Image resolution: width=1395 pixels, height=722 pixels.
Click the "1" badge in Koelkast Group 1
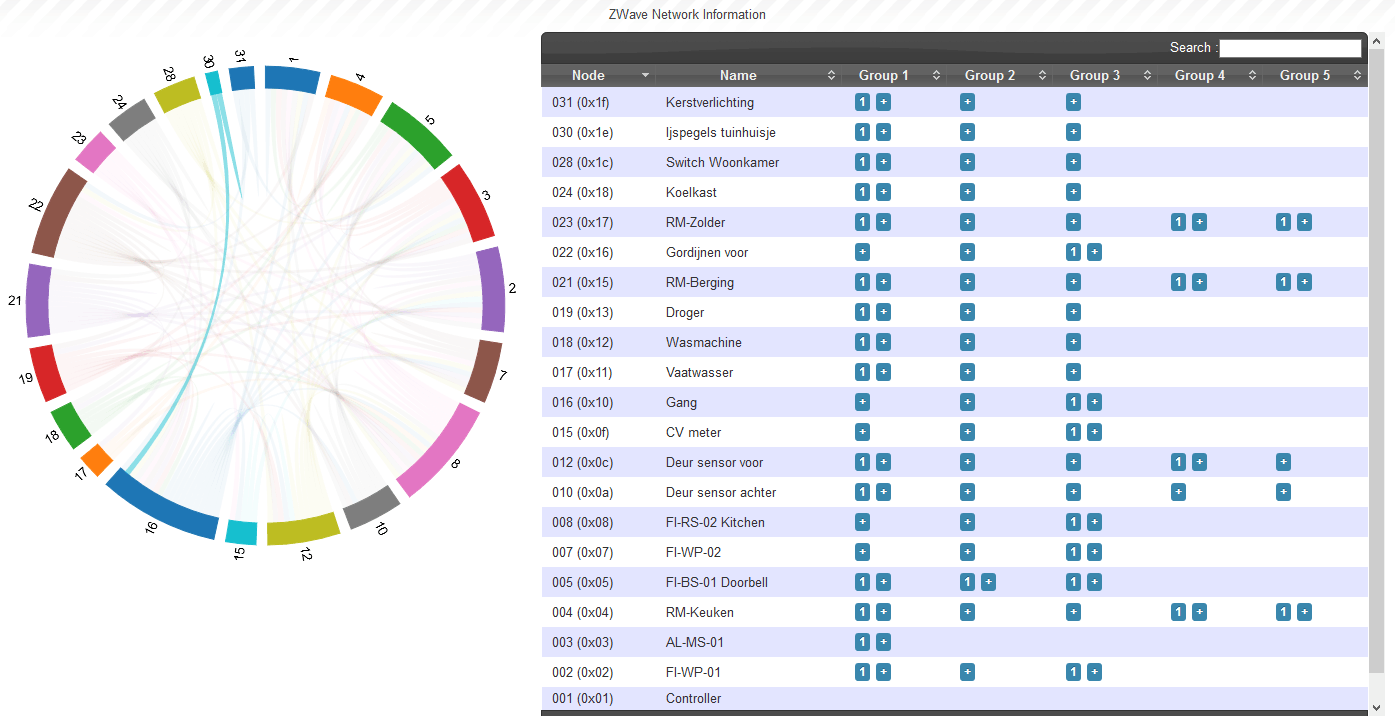pyautogui.click(x=862, y=192)
